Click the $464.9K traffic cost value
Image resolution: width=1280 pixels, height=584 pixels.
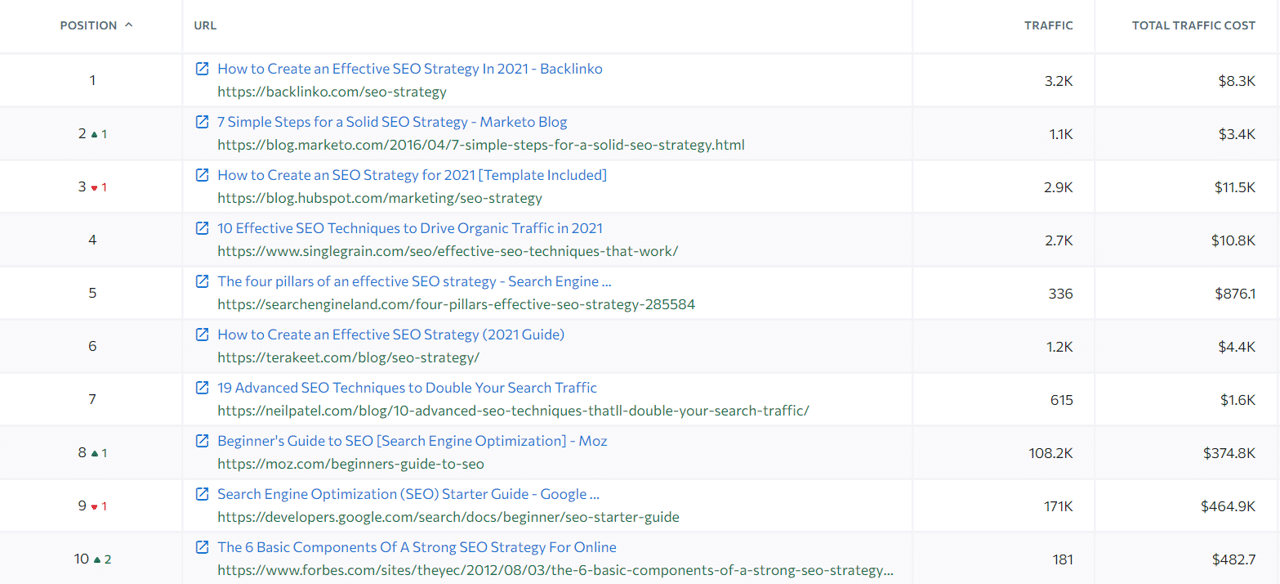click(x=1229, y=506)
